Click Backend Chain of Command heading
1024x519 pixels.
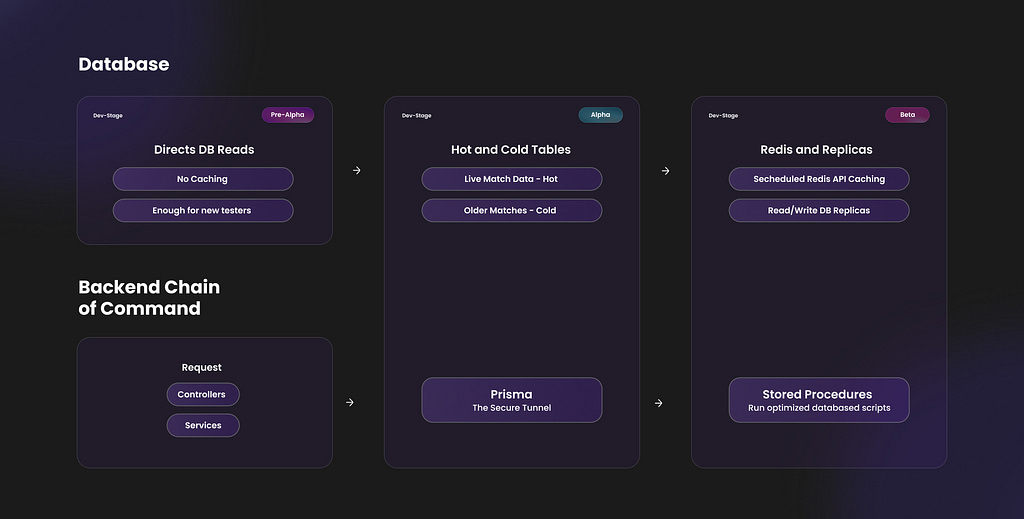[149, 298]
